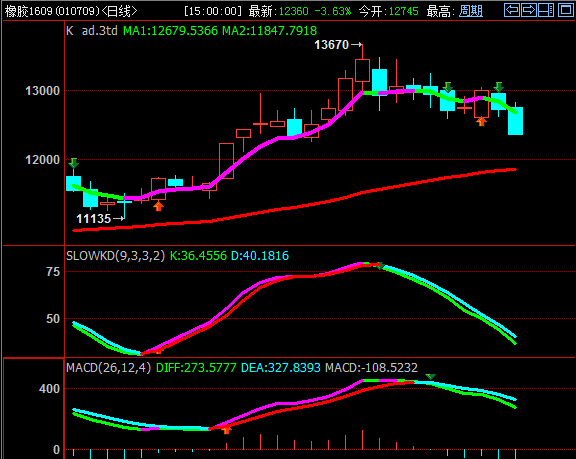The height and width of the screenshot is (459, 576).
Task: Click the single-window fullscreen layout icon
Action: pyautogui.click(x=565, y=10)
